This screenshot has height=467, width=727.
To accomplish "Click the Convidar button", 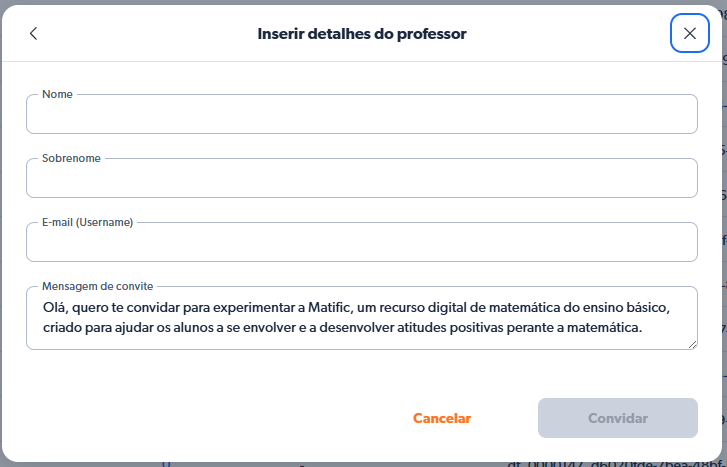I will 617,418.
